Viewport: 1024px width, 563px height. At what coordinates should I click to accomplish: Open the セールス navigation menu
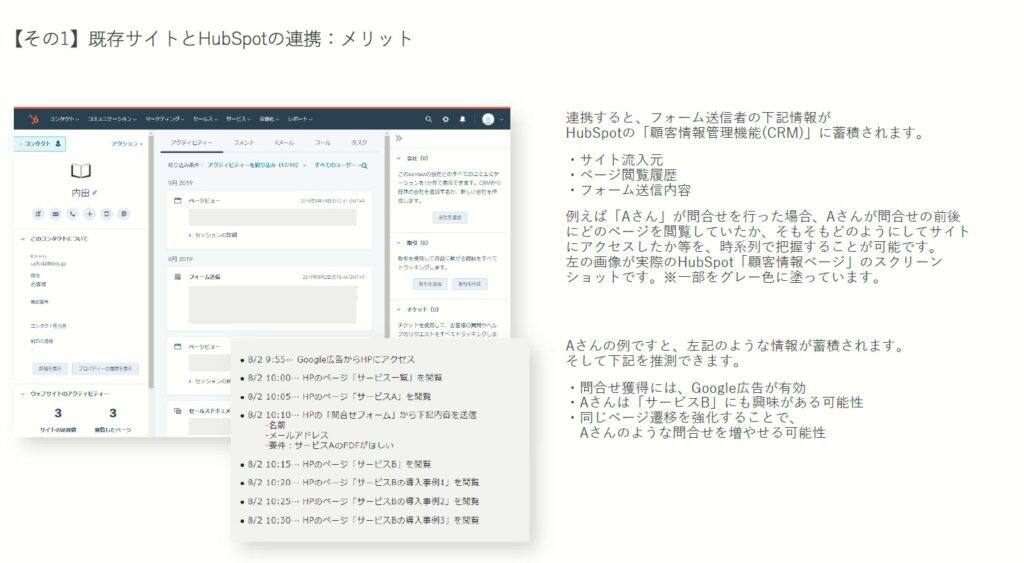point(205,120)
